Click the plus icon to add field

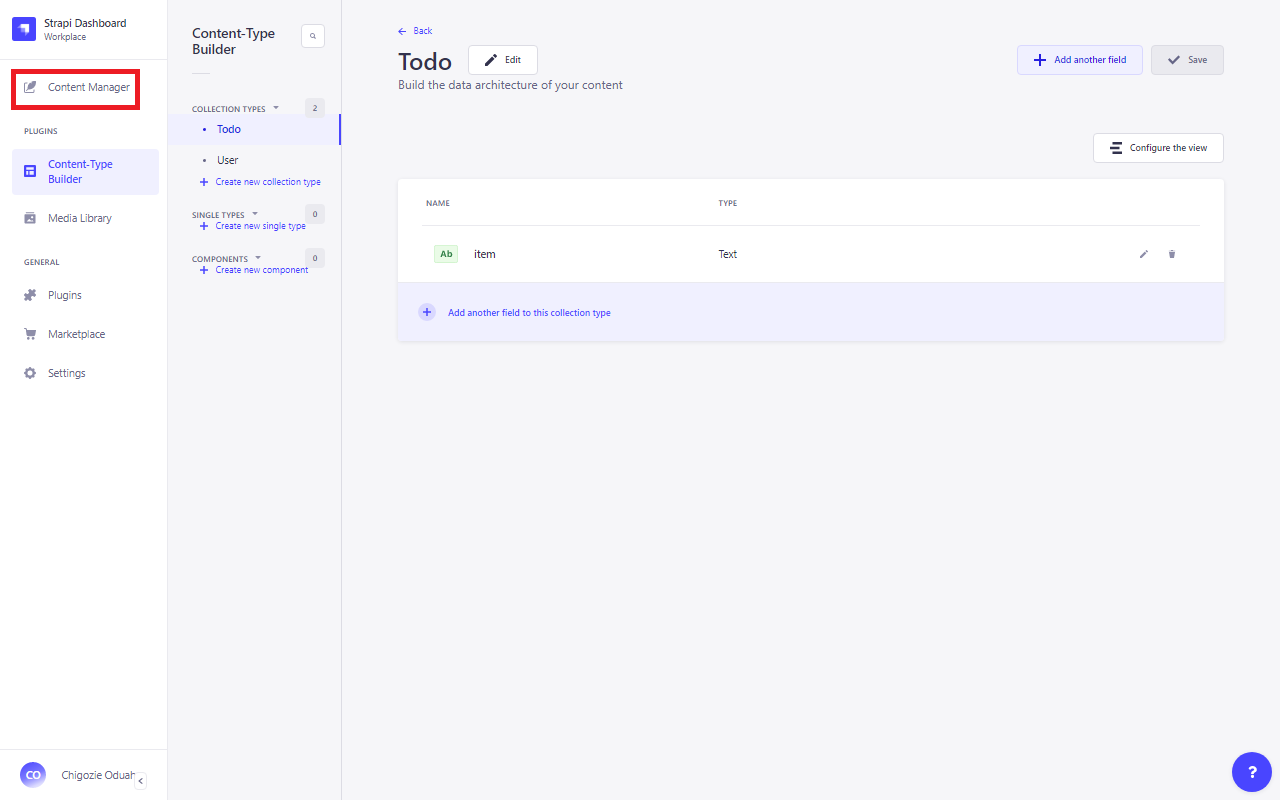click(x=427, y=312)
